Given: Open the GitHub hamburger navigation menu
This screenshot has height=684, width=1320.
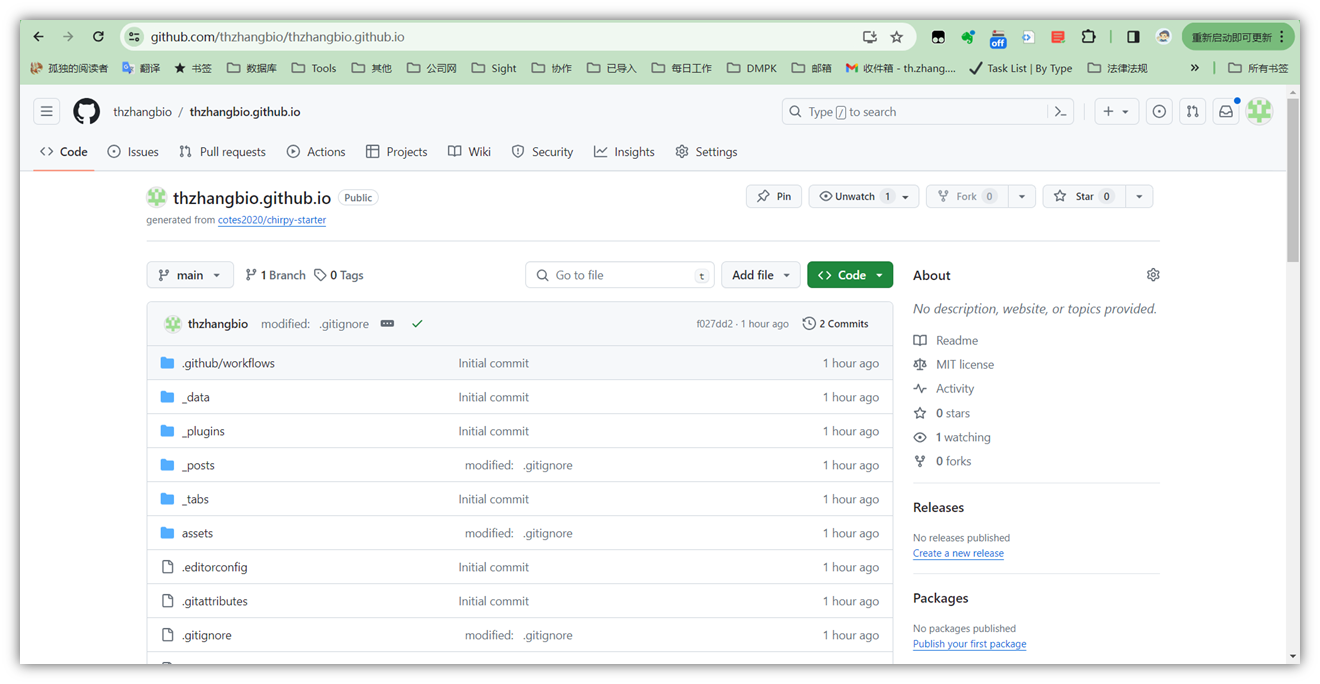Looking at the screenshot, I should [x=47, y=112].
